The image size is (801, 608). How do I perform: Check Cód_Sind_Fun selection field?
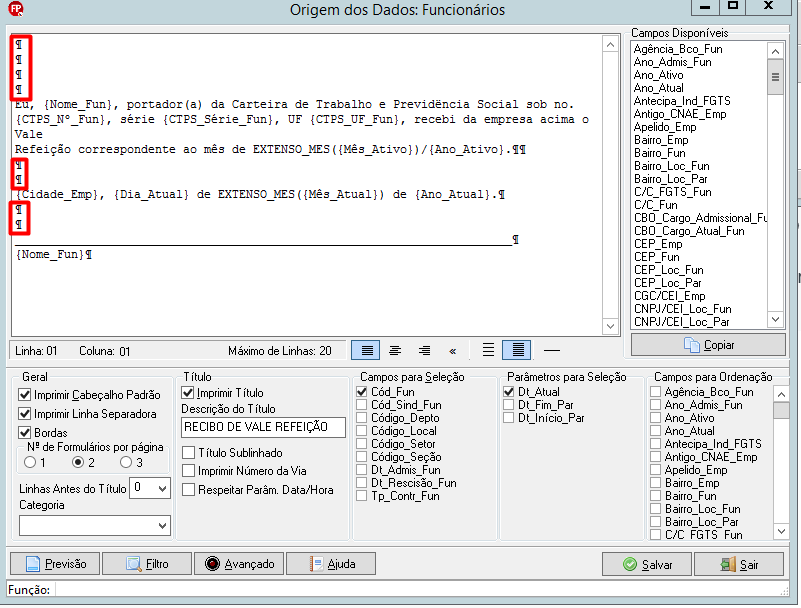coord(362,405)
